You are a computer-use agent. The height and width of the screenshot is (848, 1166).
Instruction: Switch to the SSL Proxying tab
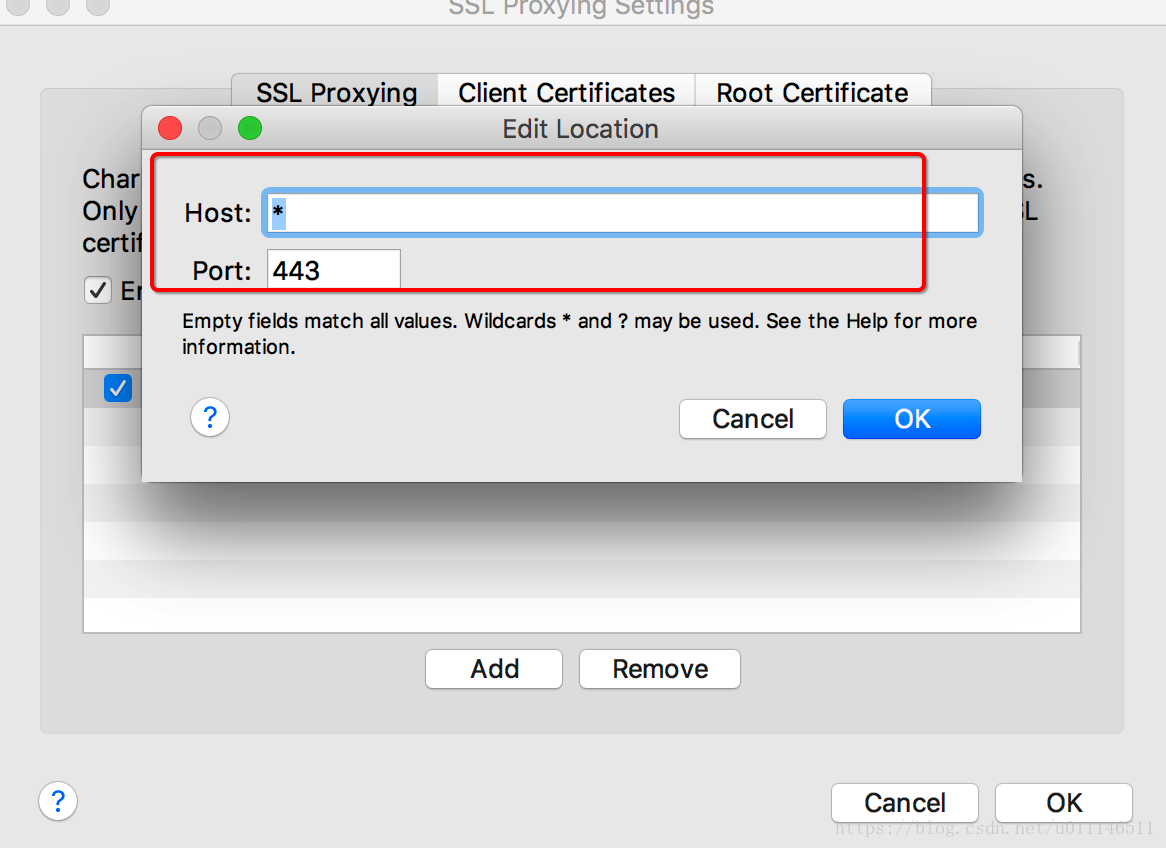335,92
